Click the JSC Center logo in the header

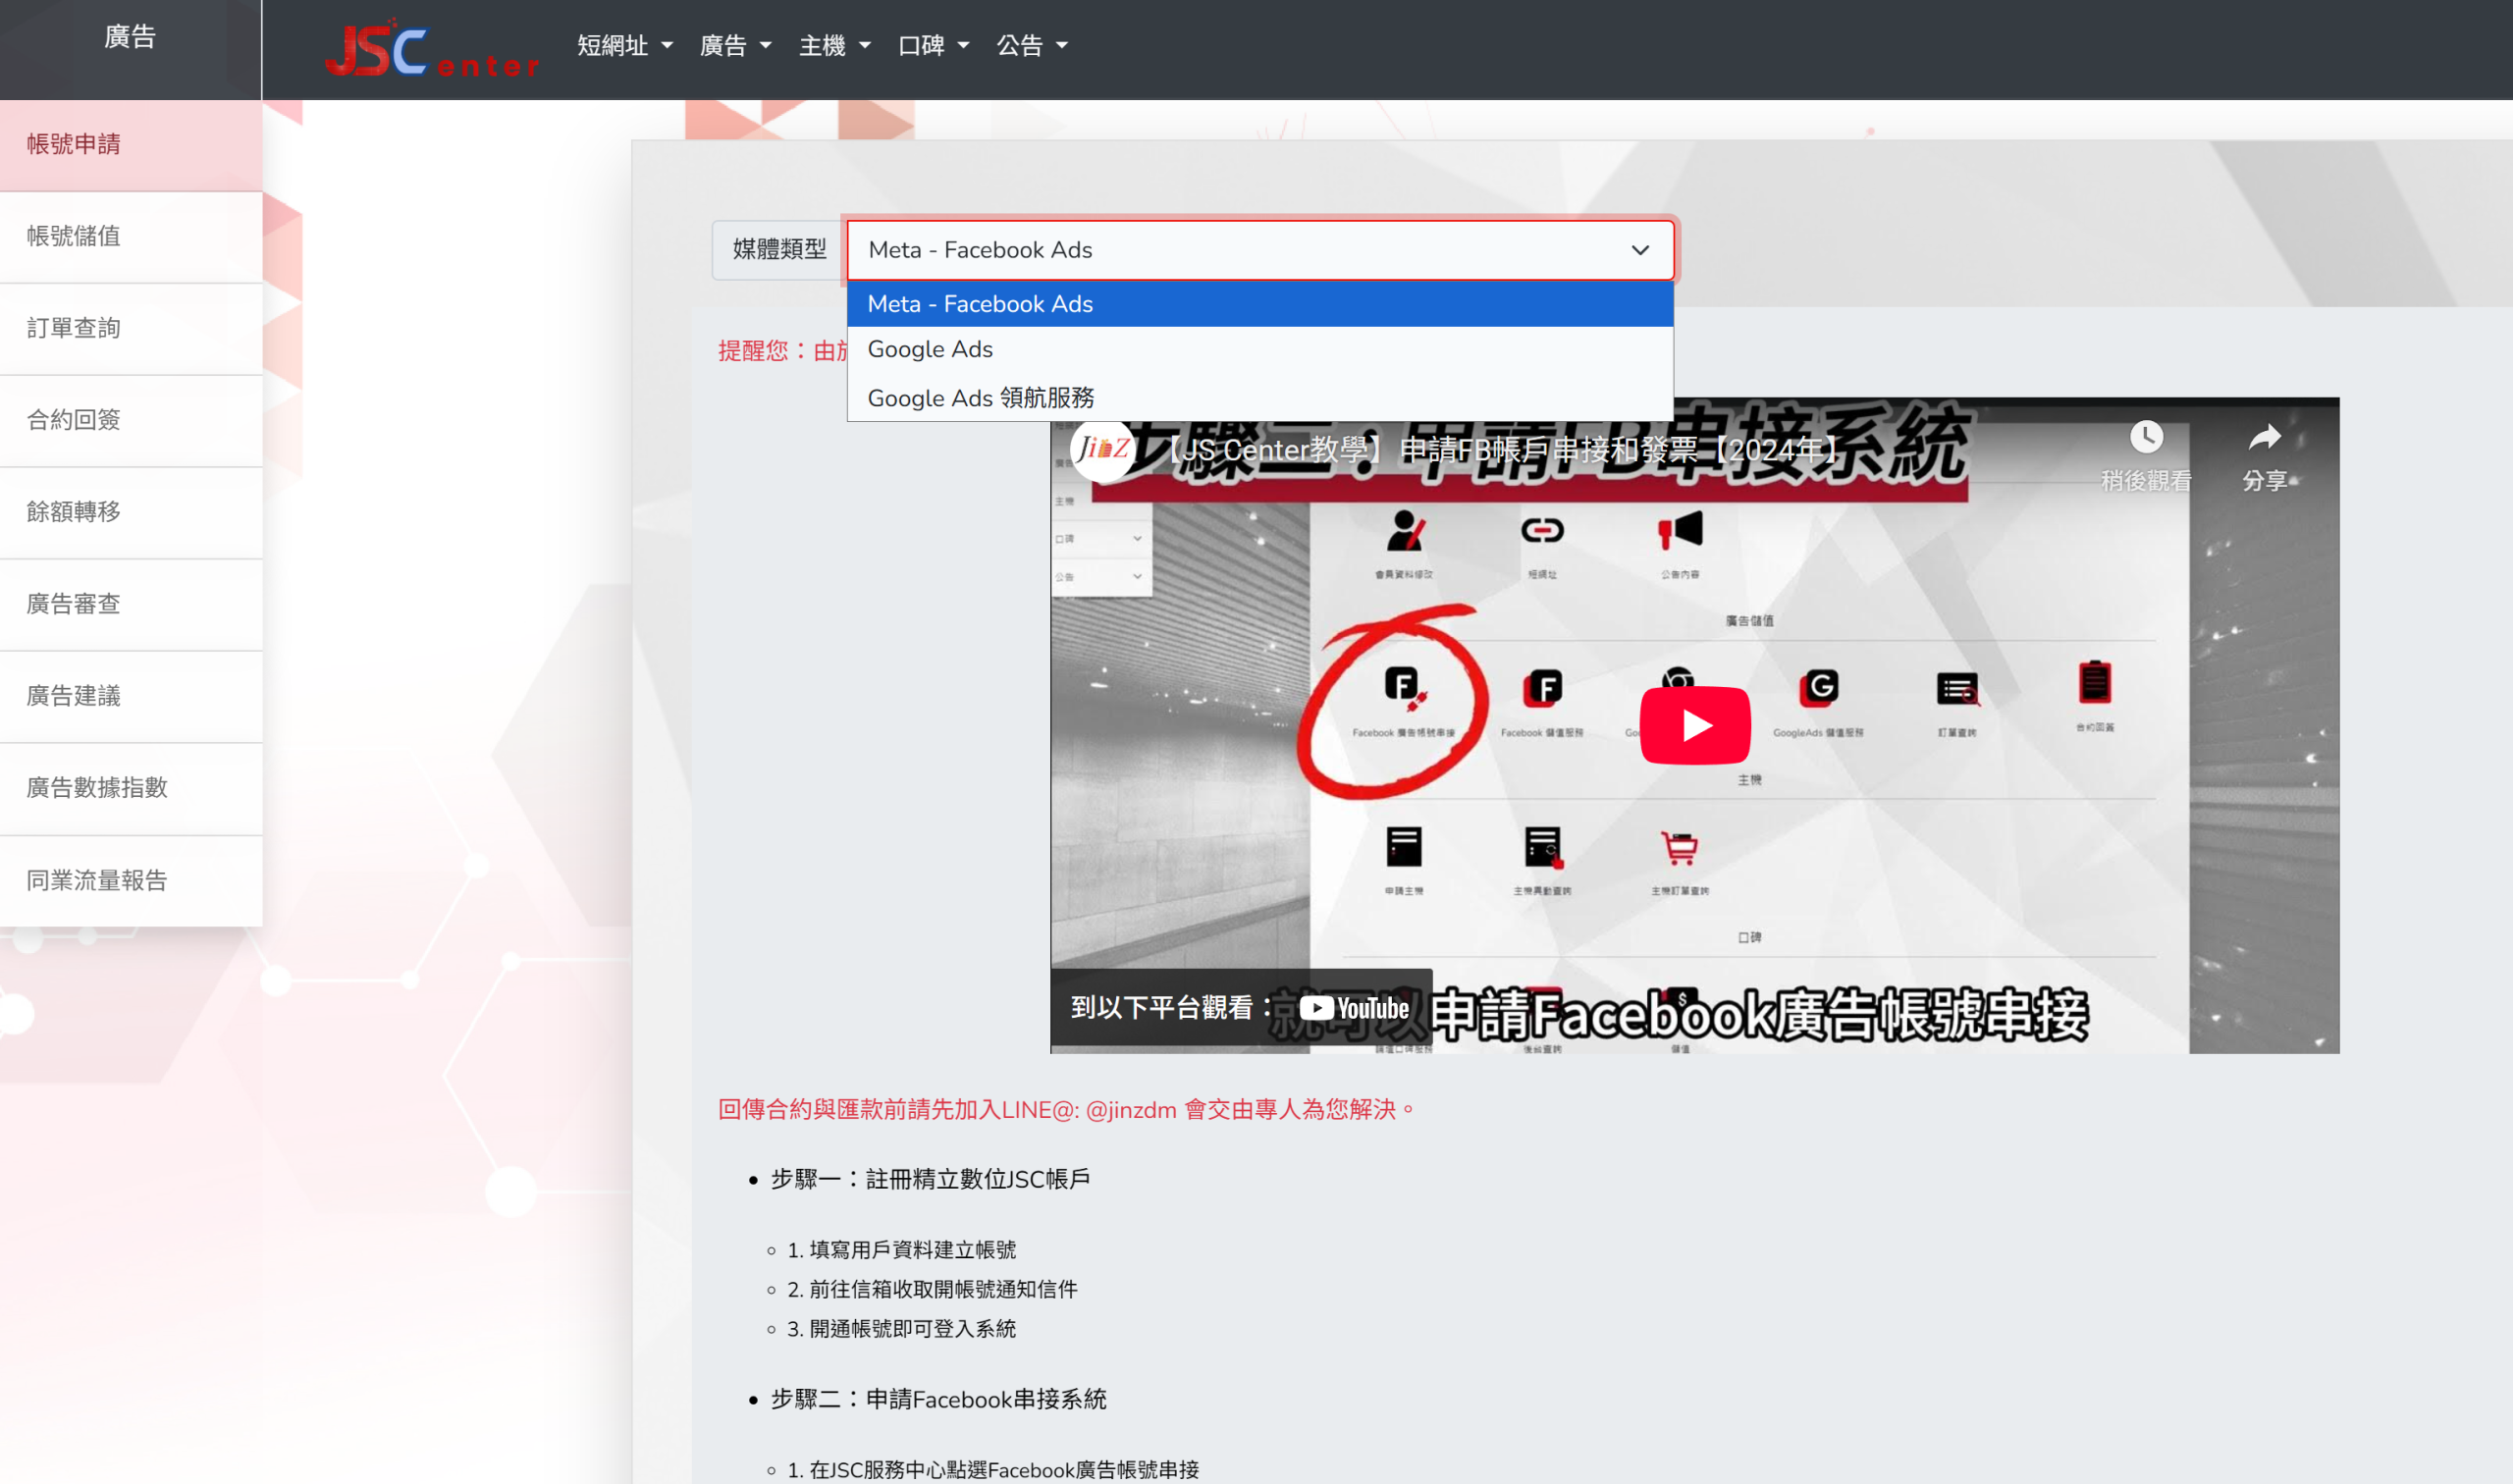[x=432, y=50]
